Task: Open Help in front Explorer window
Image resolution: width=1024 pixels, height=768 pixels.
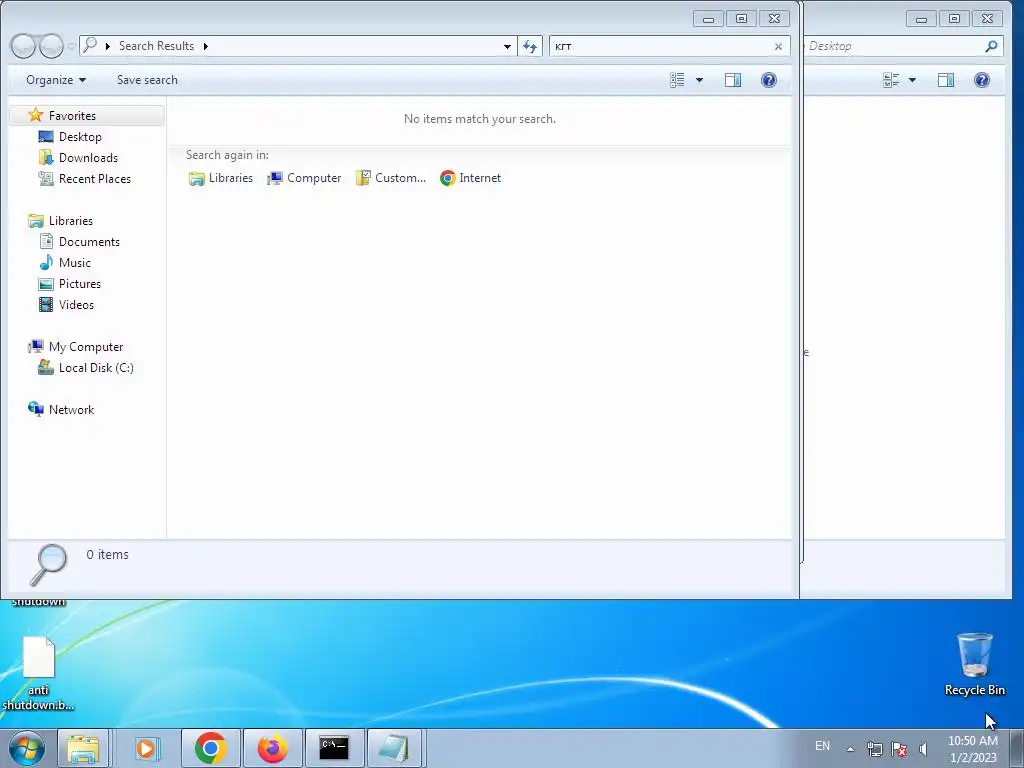Action: pos(769,80)
